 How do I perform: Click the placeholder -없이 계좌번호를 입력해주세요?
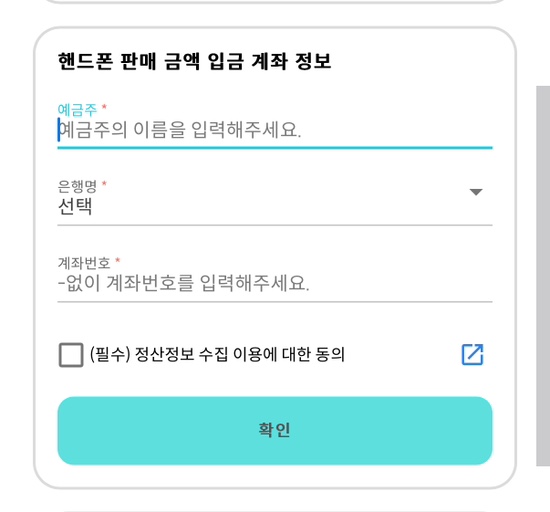click(183, 283)
